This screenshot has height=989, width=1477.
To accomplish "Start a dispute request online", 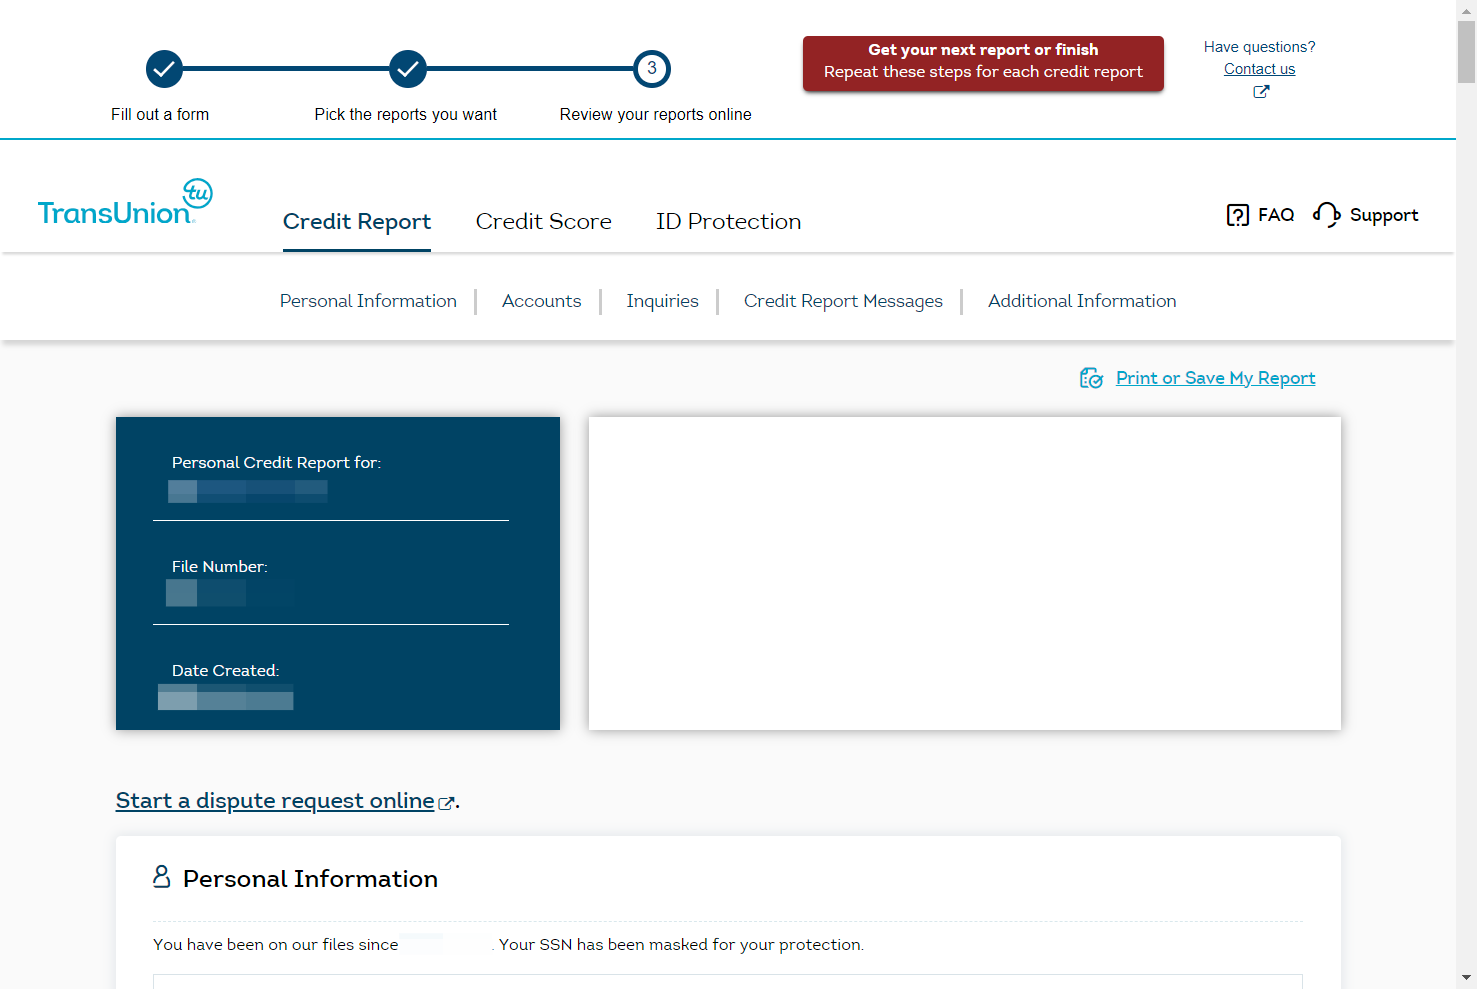I will pyautogui.click(x=275, y=801).
